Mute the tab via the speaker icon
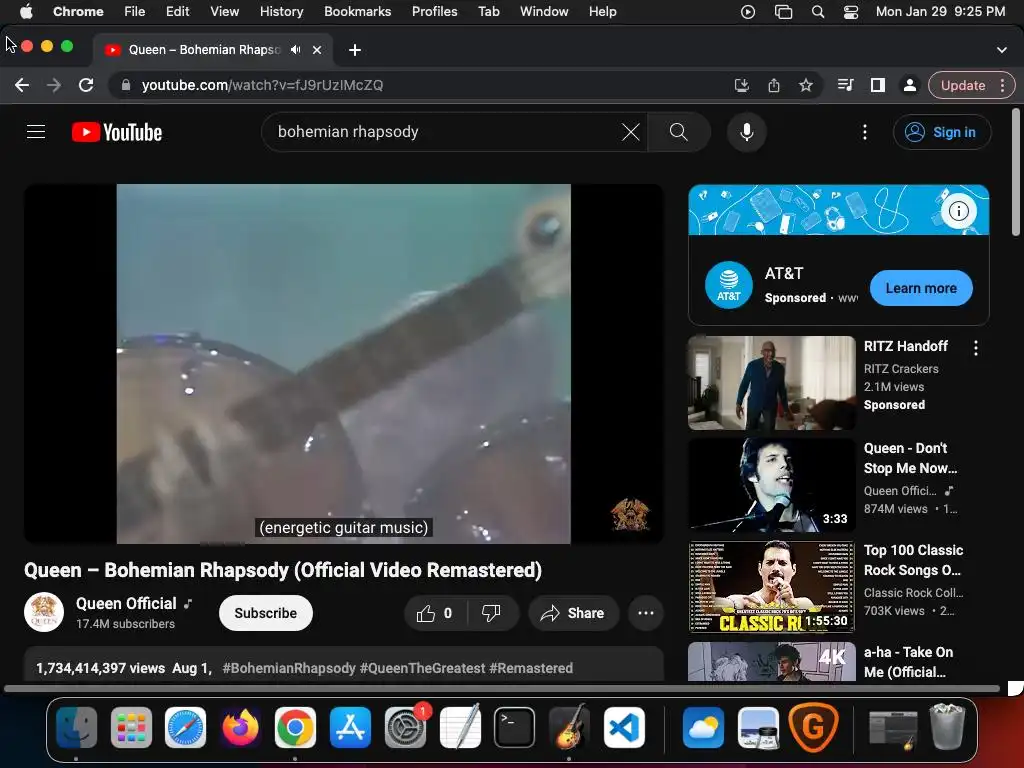 [x=296, y=50]
